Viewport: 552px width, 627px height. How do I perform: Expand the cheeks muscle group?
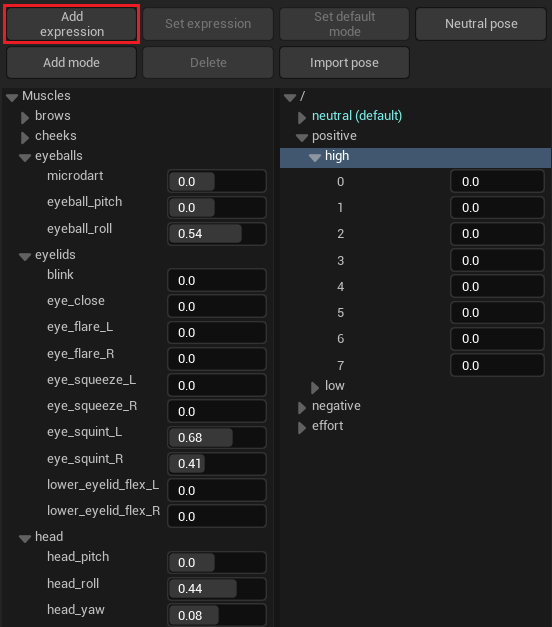pyautogui.click(x=25, y=137)
